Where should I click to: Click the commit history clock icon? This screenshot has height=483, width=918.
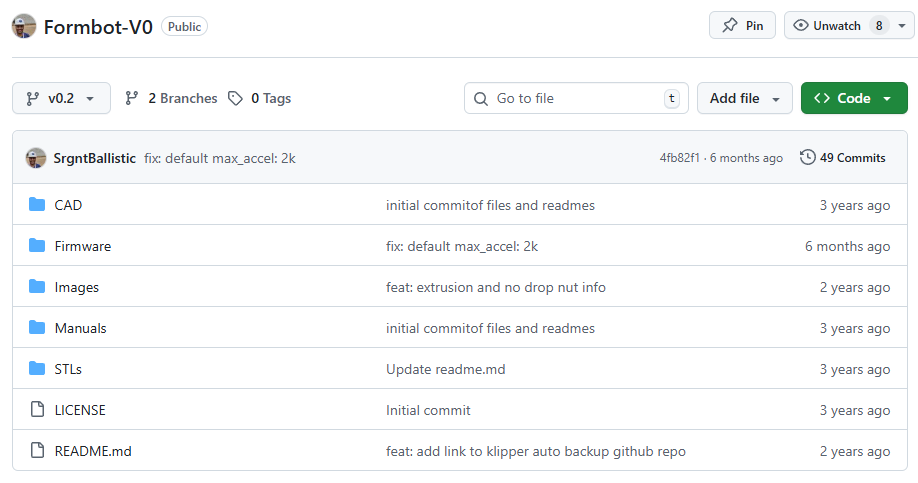click(x=807, y=157)
